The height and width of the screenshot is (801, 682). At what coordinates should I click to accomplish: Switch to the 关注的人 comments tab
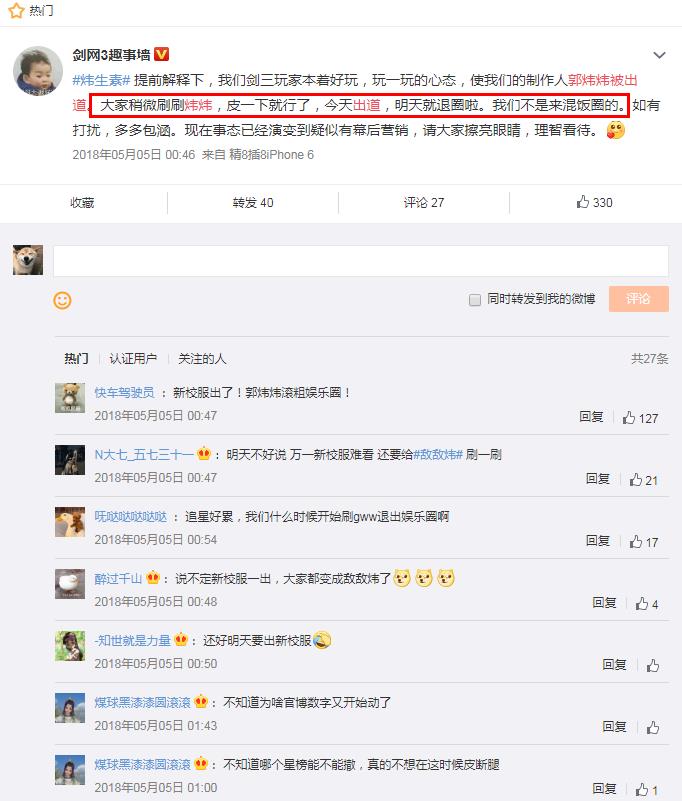click(202, 359)
